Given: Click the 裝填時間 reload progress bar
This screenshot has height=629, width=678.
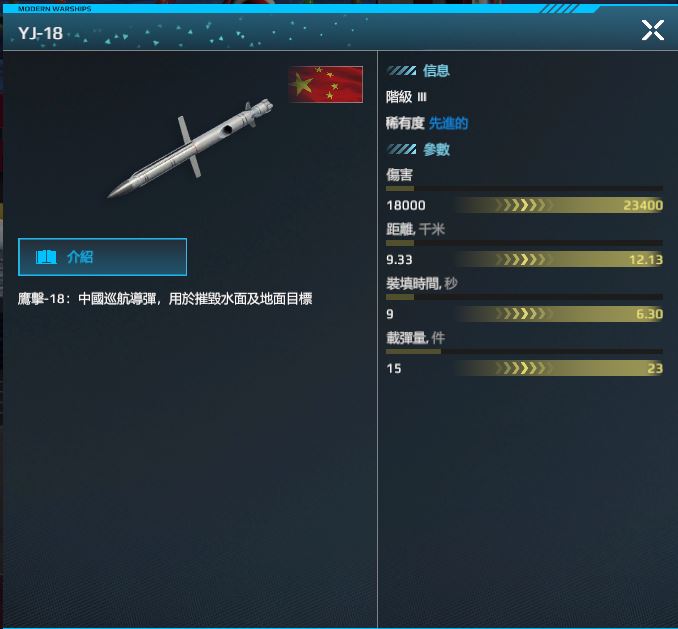Looking at the screenshot, I should coord(524,297).
